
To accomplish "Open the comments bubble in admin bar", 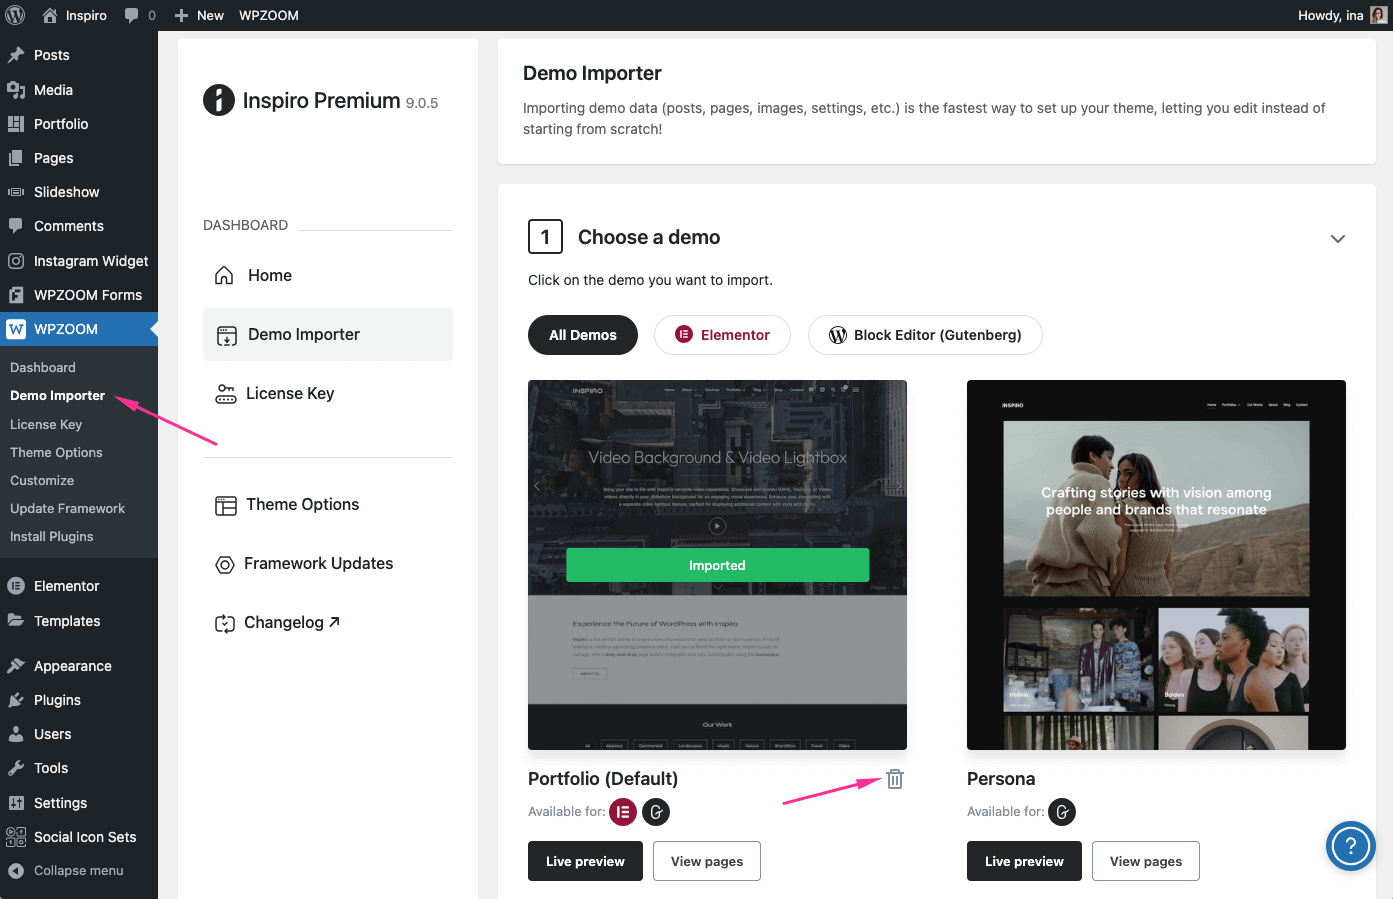I will [132, 15].
